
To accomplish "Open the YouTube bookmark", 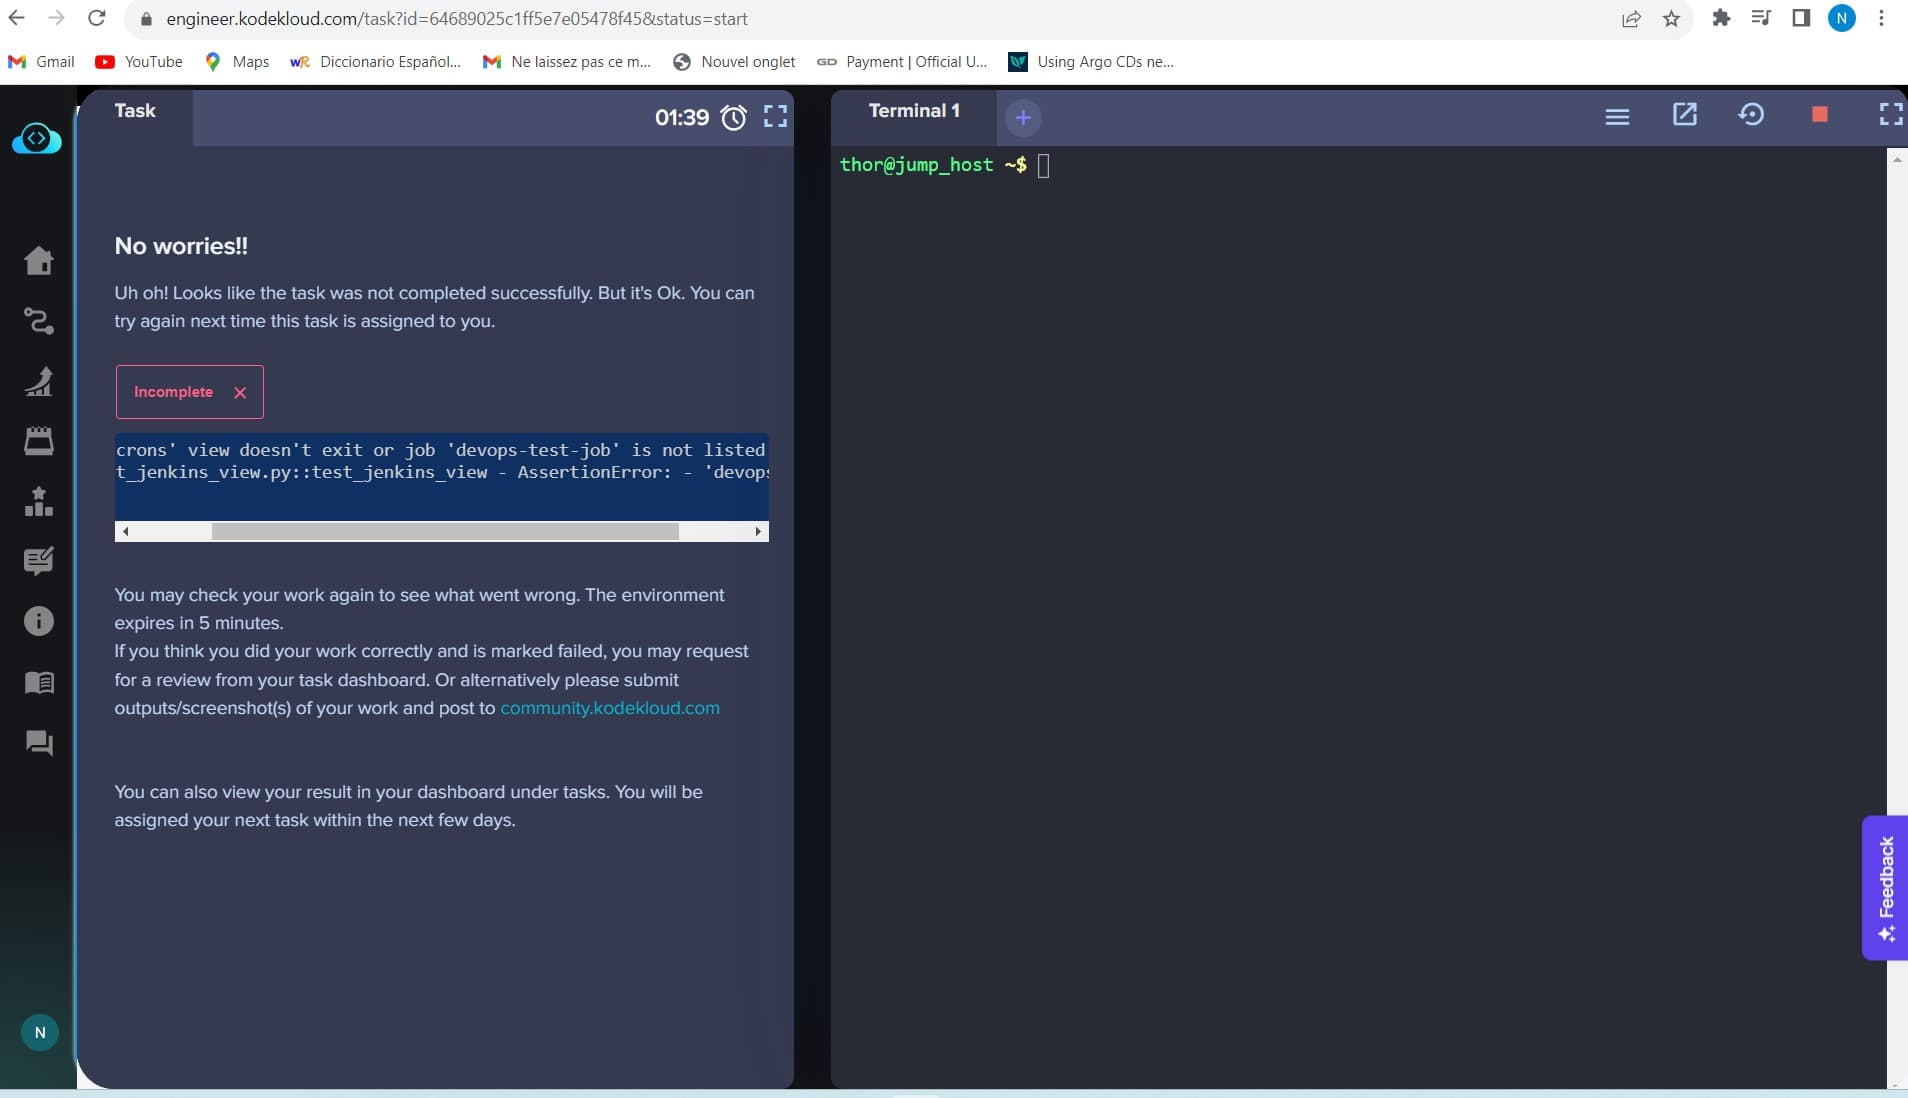I will (140, 62).
